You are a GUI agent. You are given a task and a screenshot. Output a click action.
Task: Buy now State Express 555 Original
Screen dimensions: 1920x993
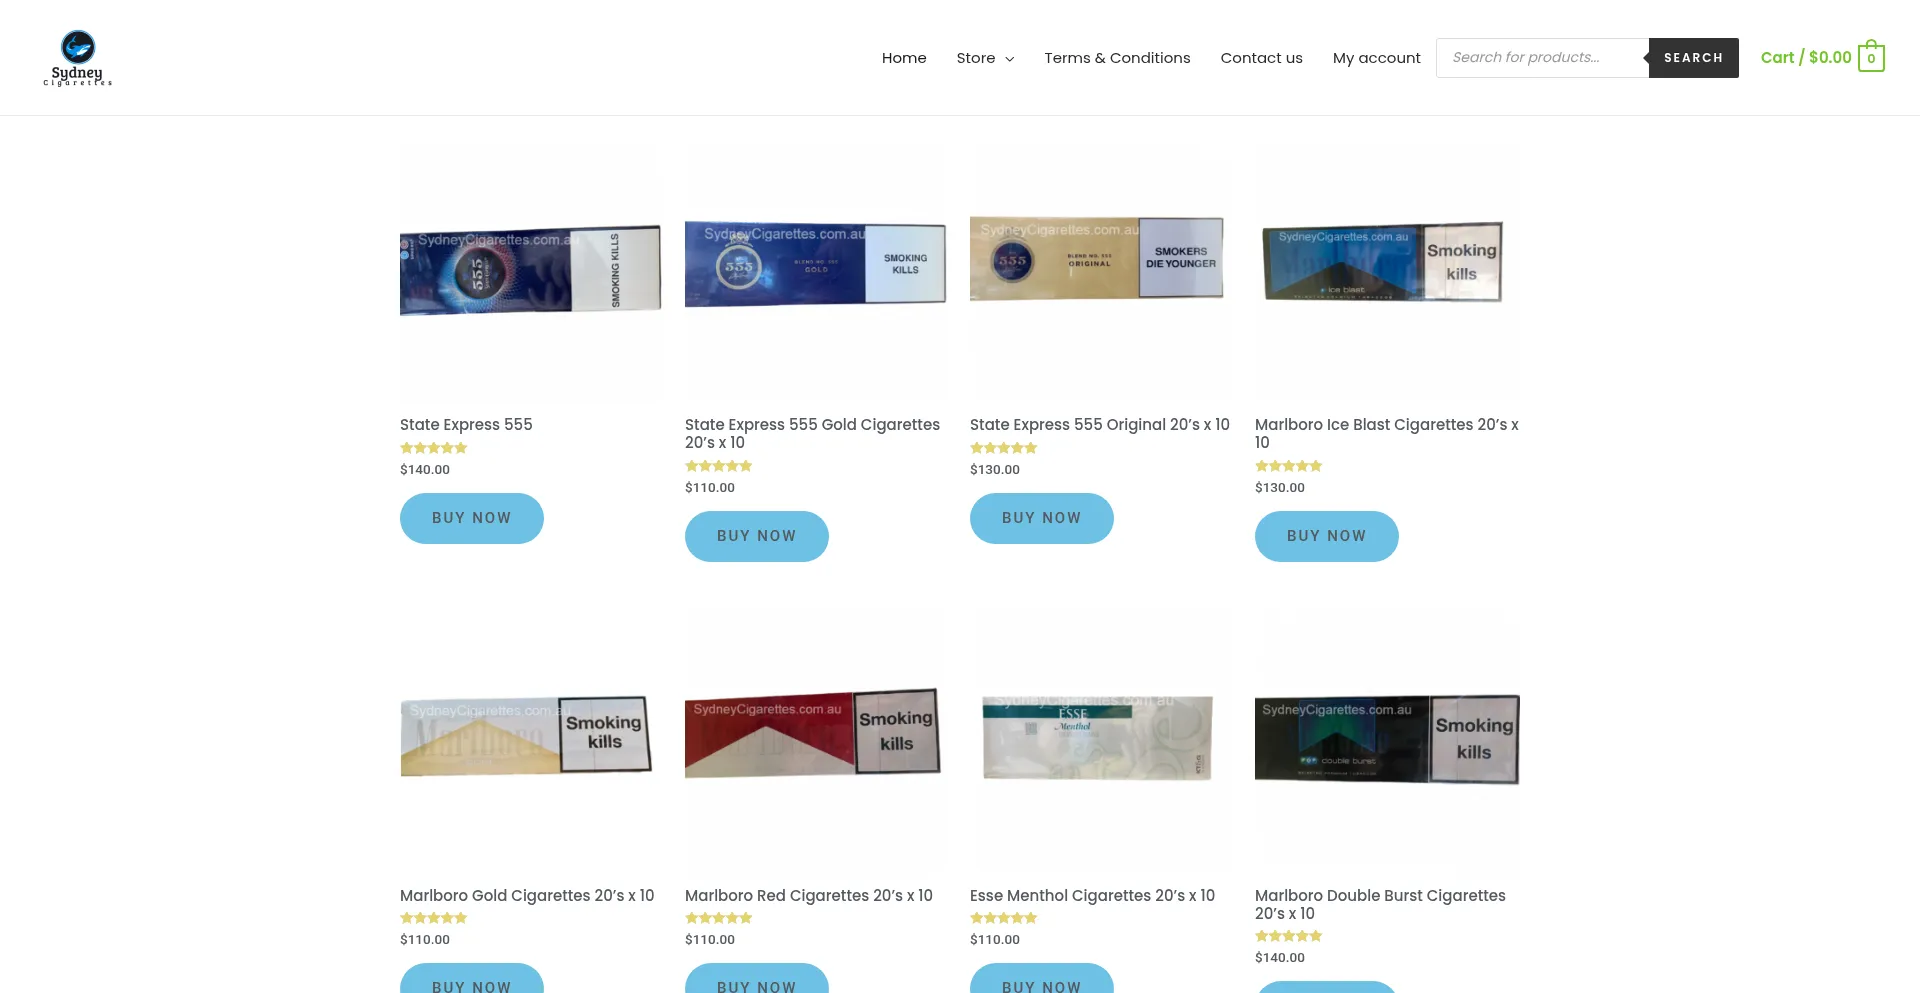pyautogui.click(x=1042, y=518)
